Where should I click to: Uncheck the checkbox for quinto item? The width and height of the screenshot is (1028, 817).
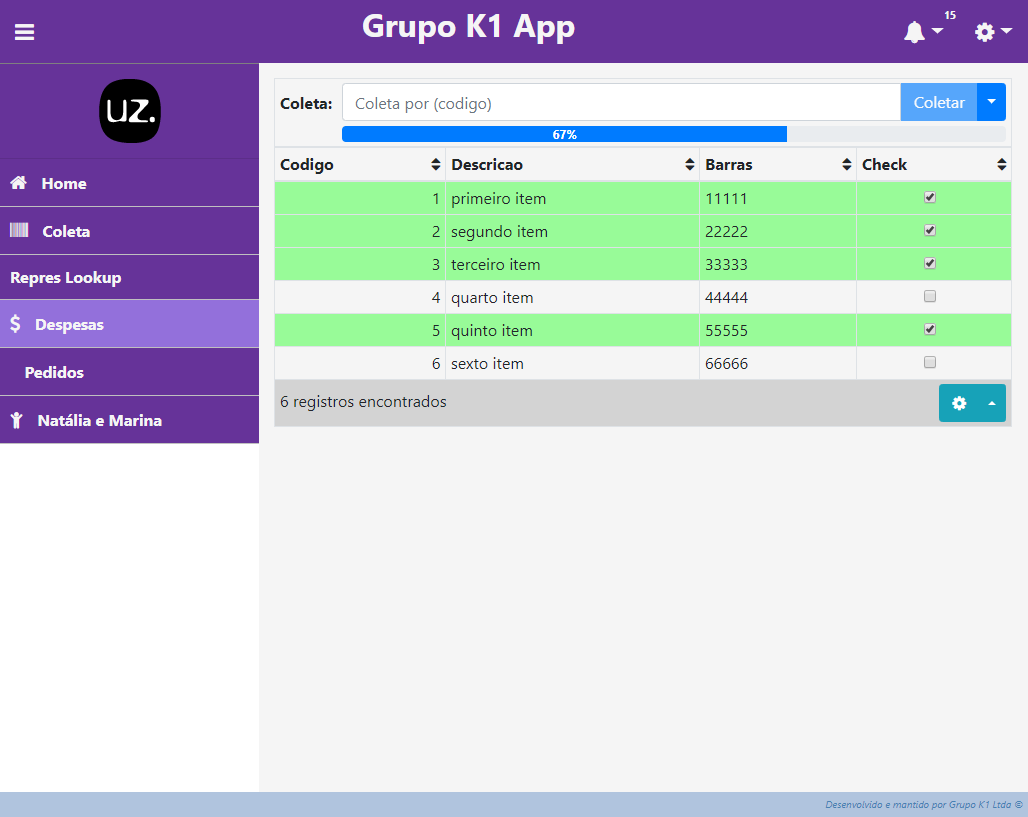(x=930, y=329)
